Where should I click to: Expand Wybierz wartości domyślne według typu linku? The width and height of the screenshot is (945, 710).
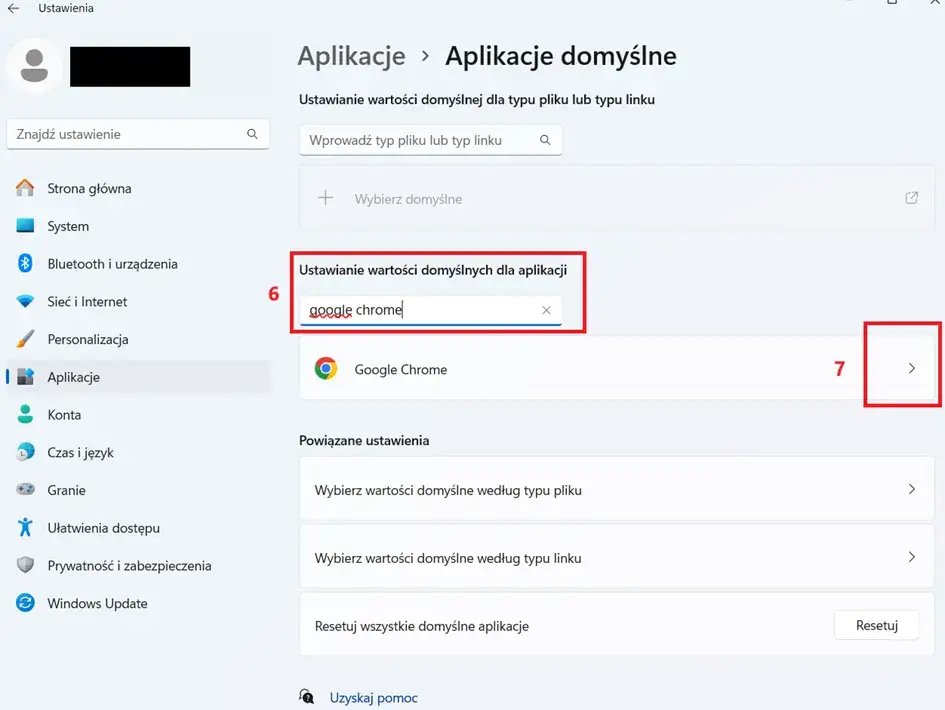point(911,557)
